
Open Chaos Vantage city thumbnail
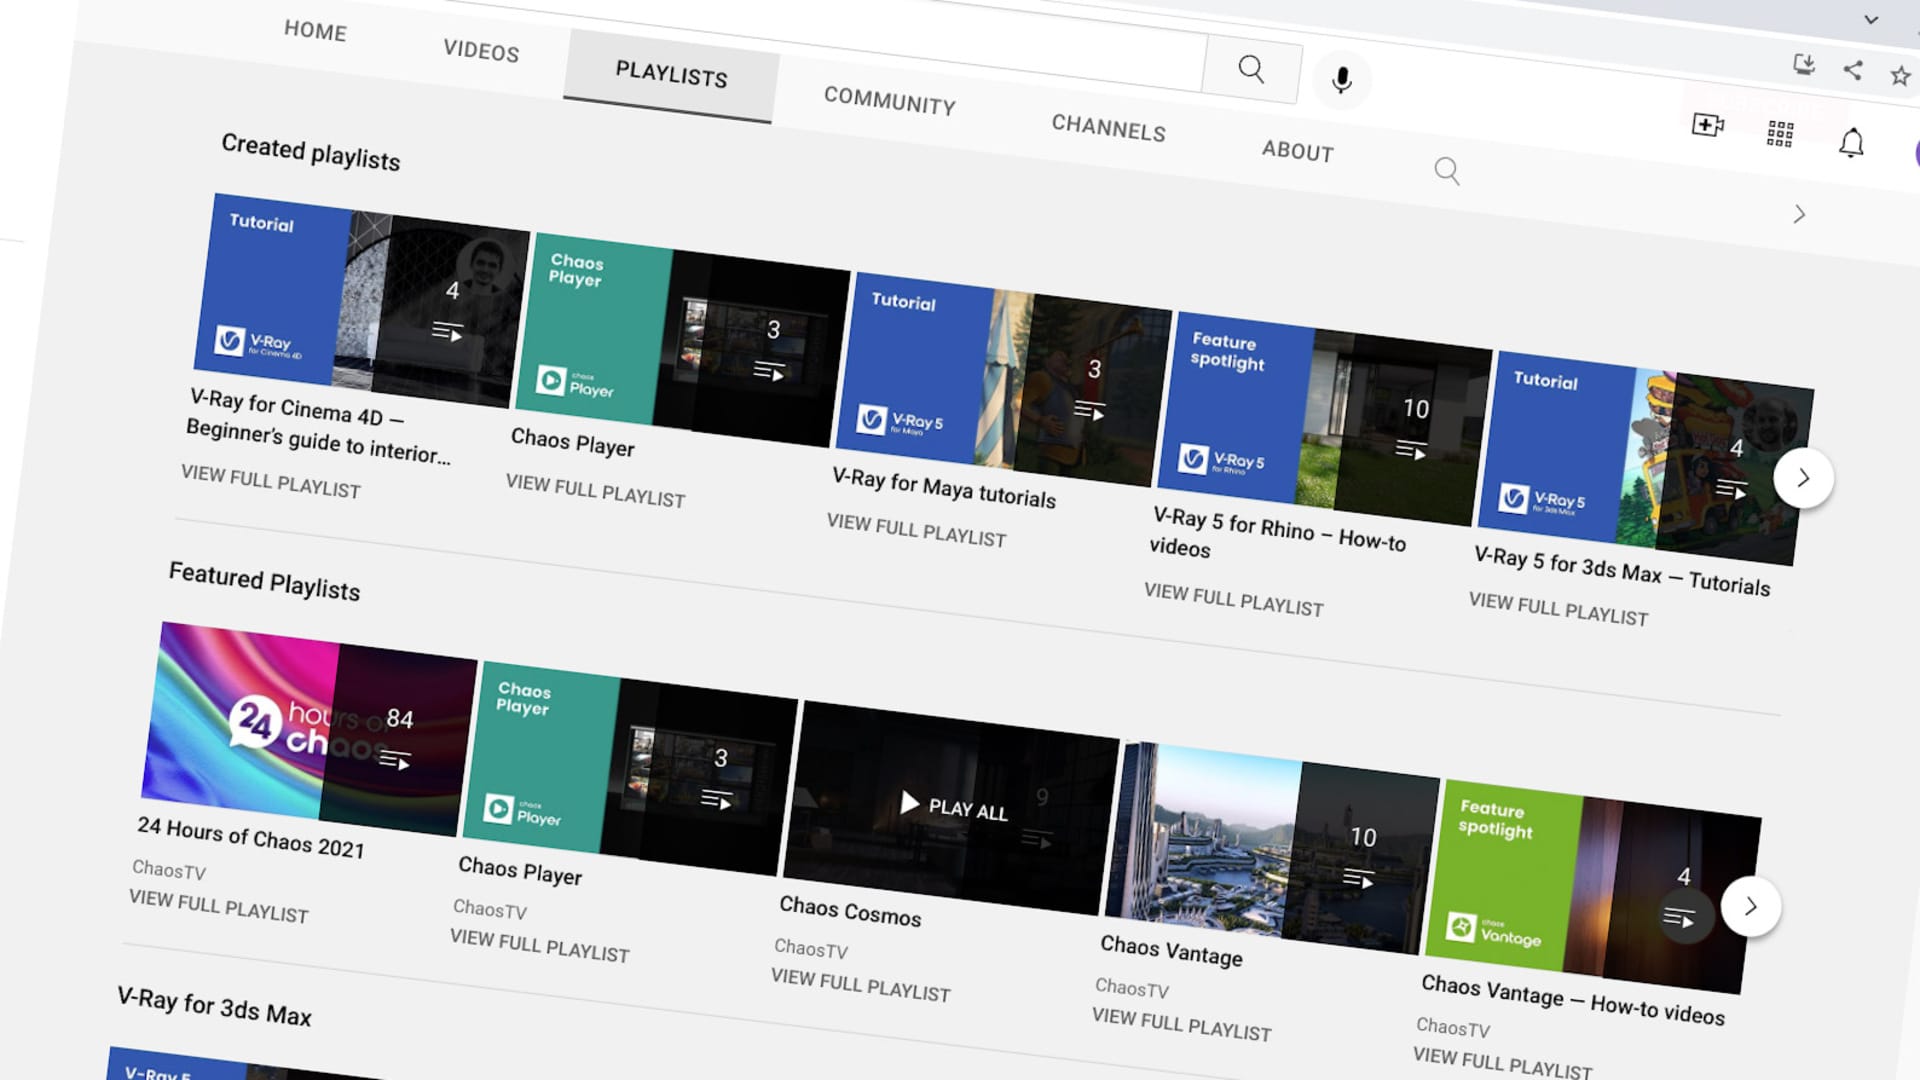[x=1272, y=847]
